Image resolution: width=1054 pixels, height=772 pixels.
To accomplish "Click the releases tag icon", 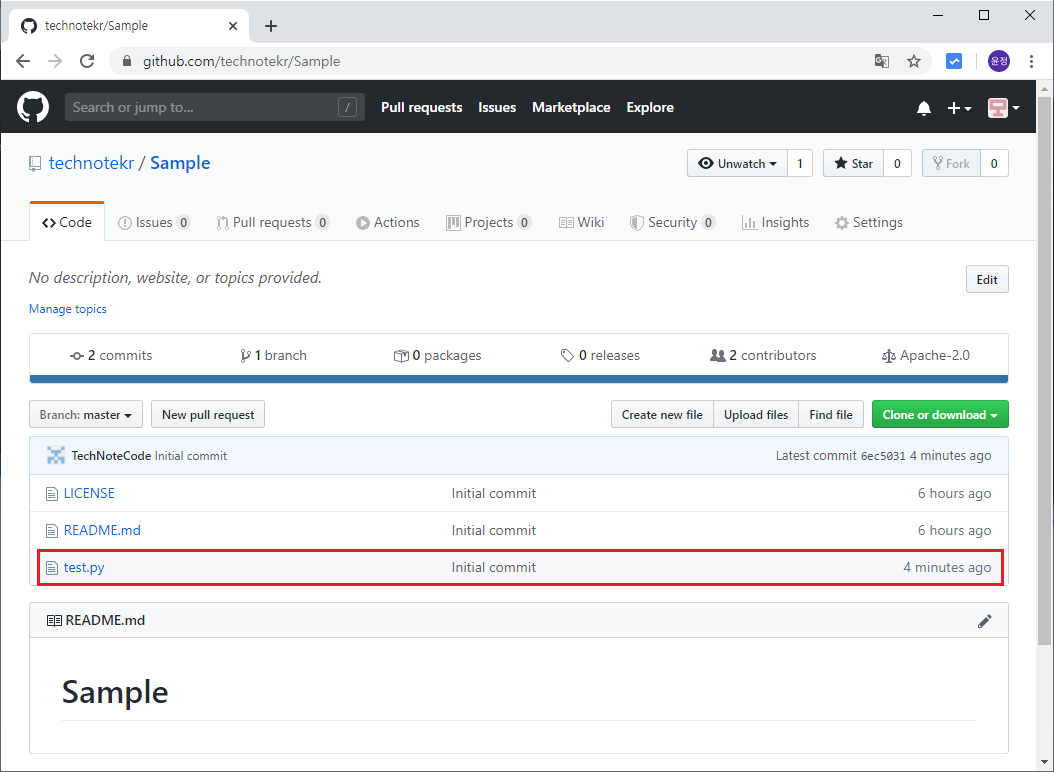I will pyautogui.click(x=567, y=355).
